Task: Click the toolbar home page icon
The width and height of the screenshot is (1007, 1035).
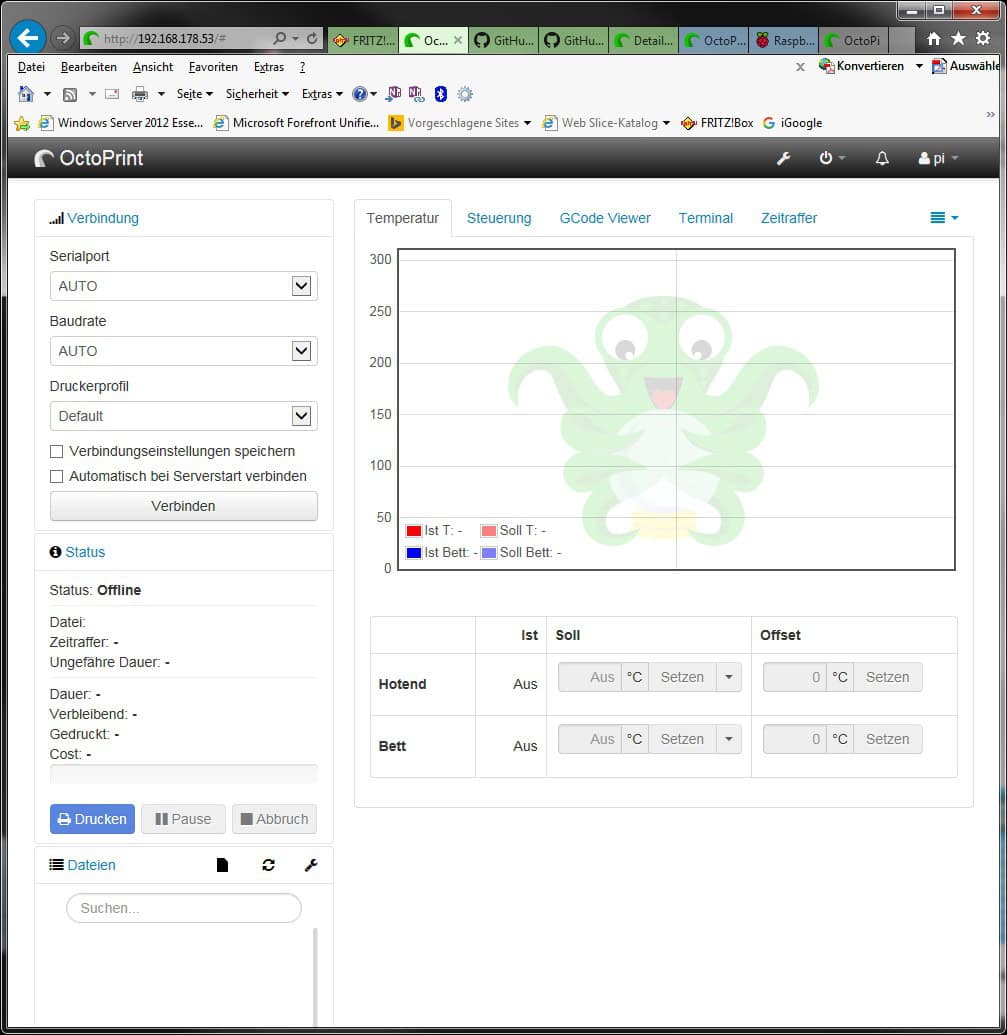Action: tap(26, 94)
